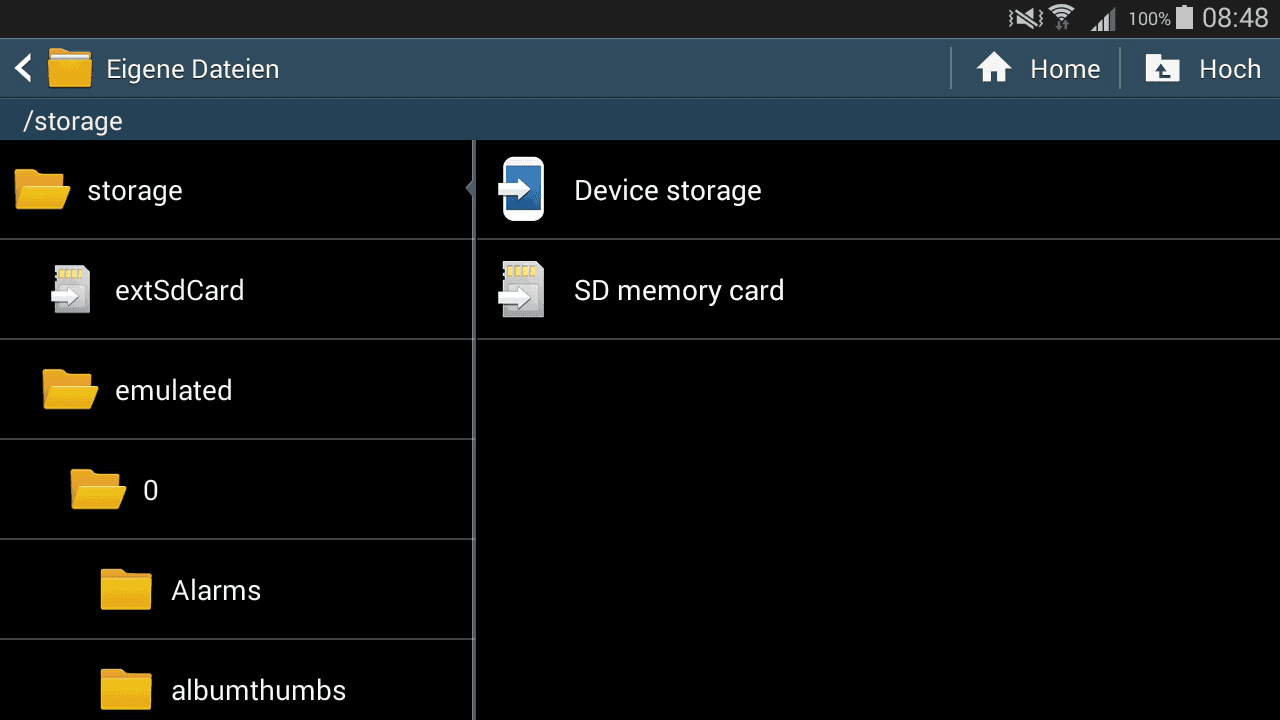Select the albumthumbs folder
The width and height of the screenshot is (1280, 720).
click(x=236, y=685)
